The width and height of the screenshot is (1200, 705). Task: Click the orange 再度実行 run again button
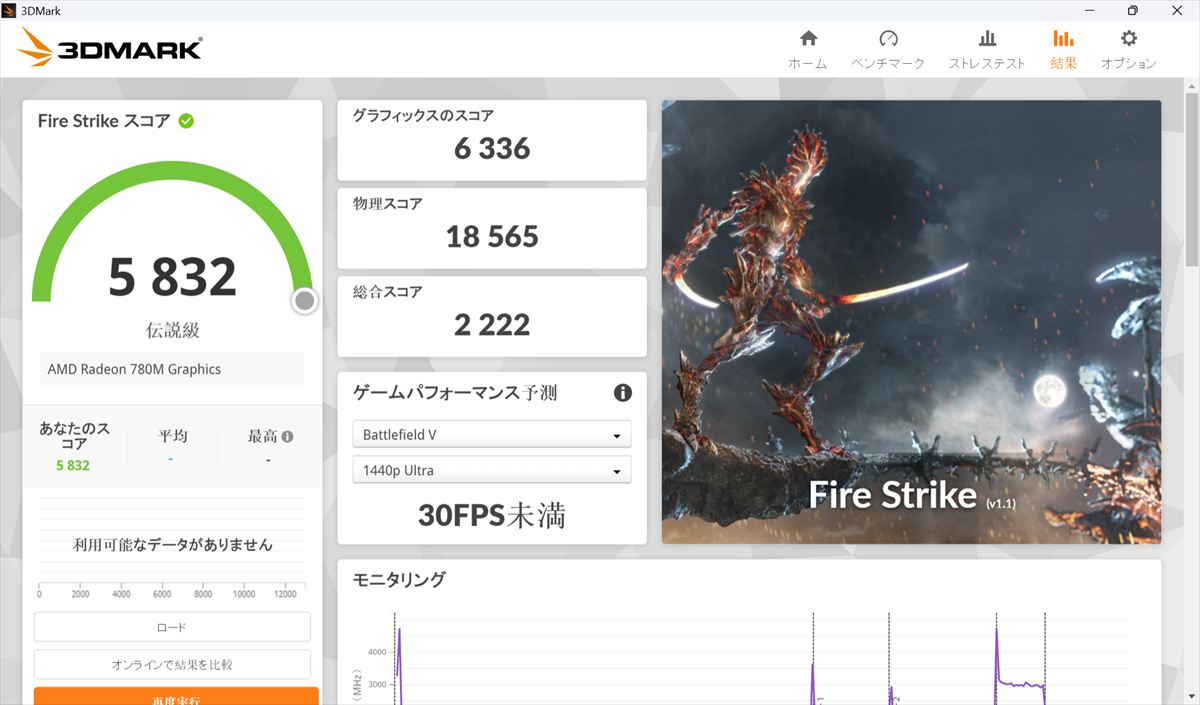(176, 696)
